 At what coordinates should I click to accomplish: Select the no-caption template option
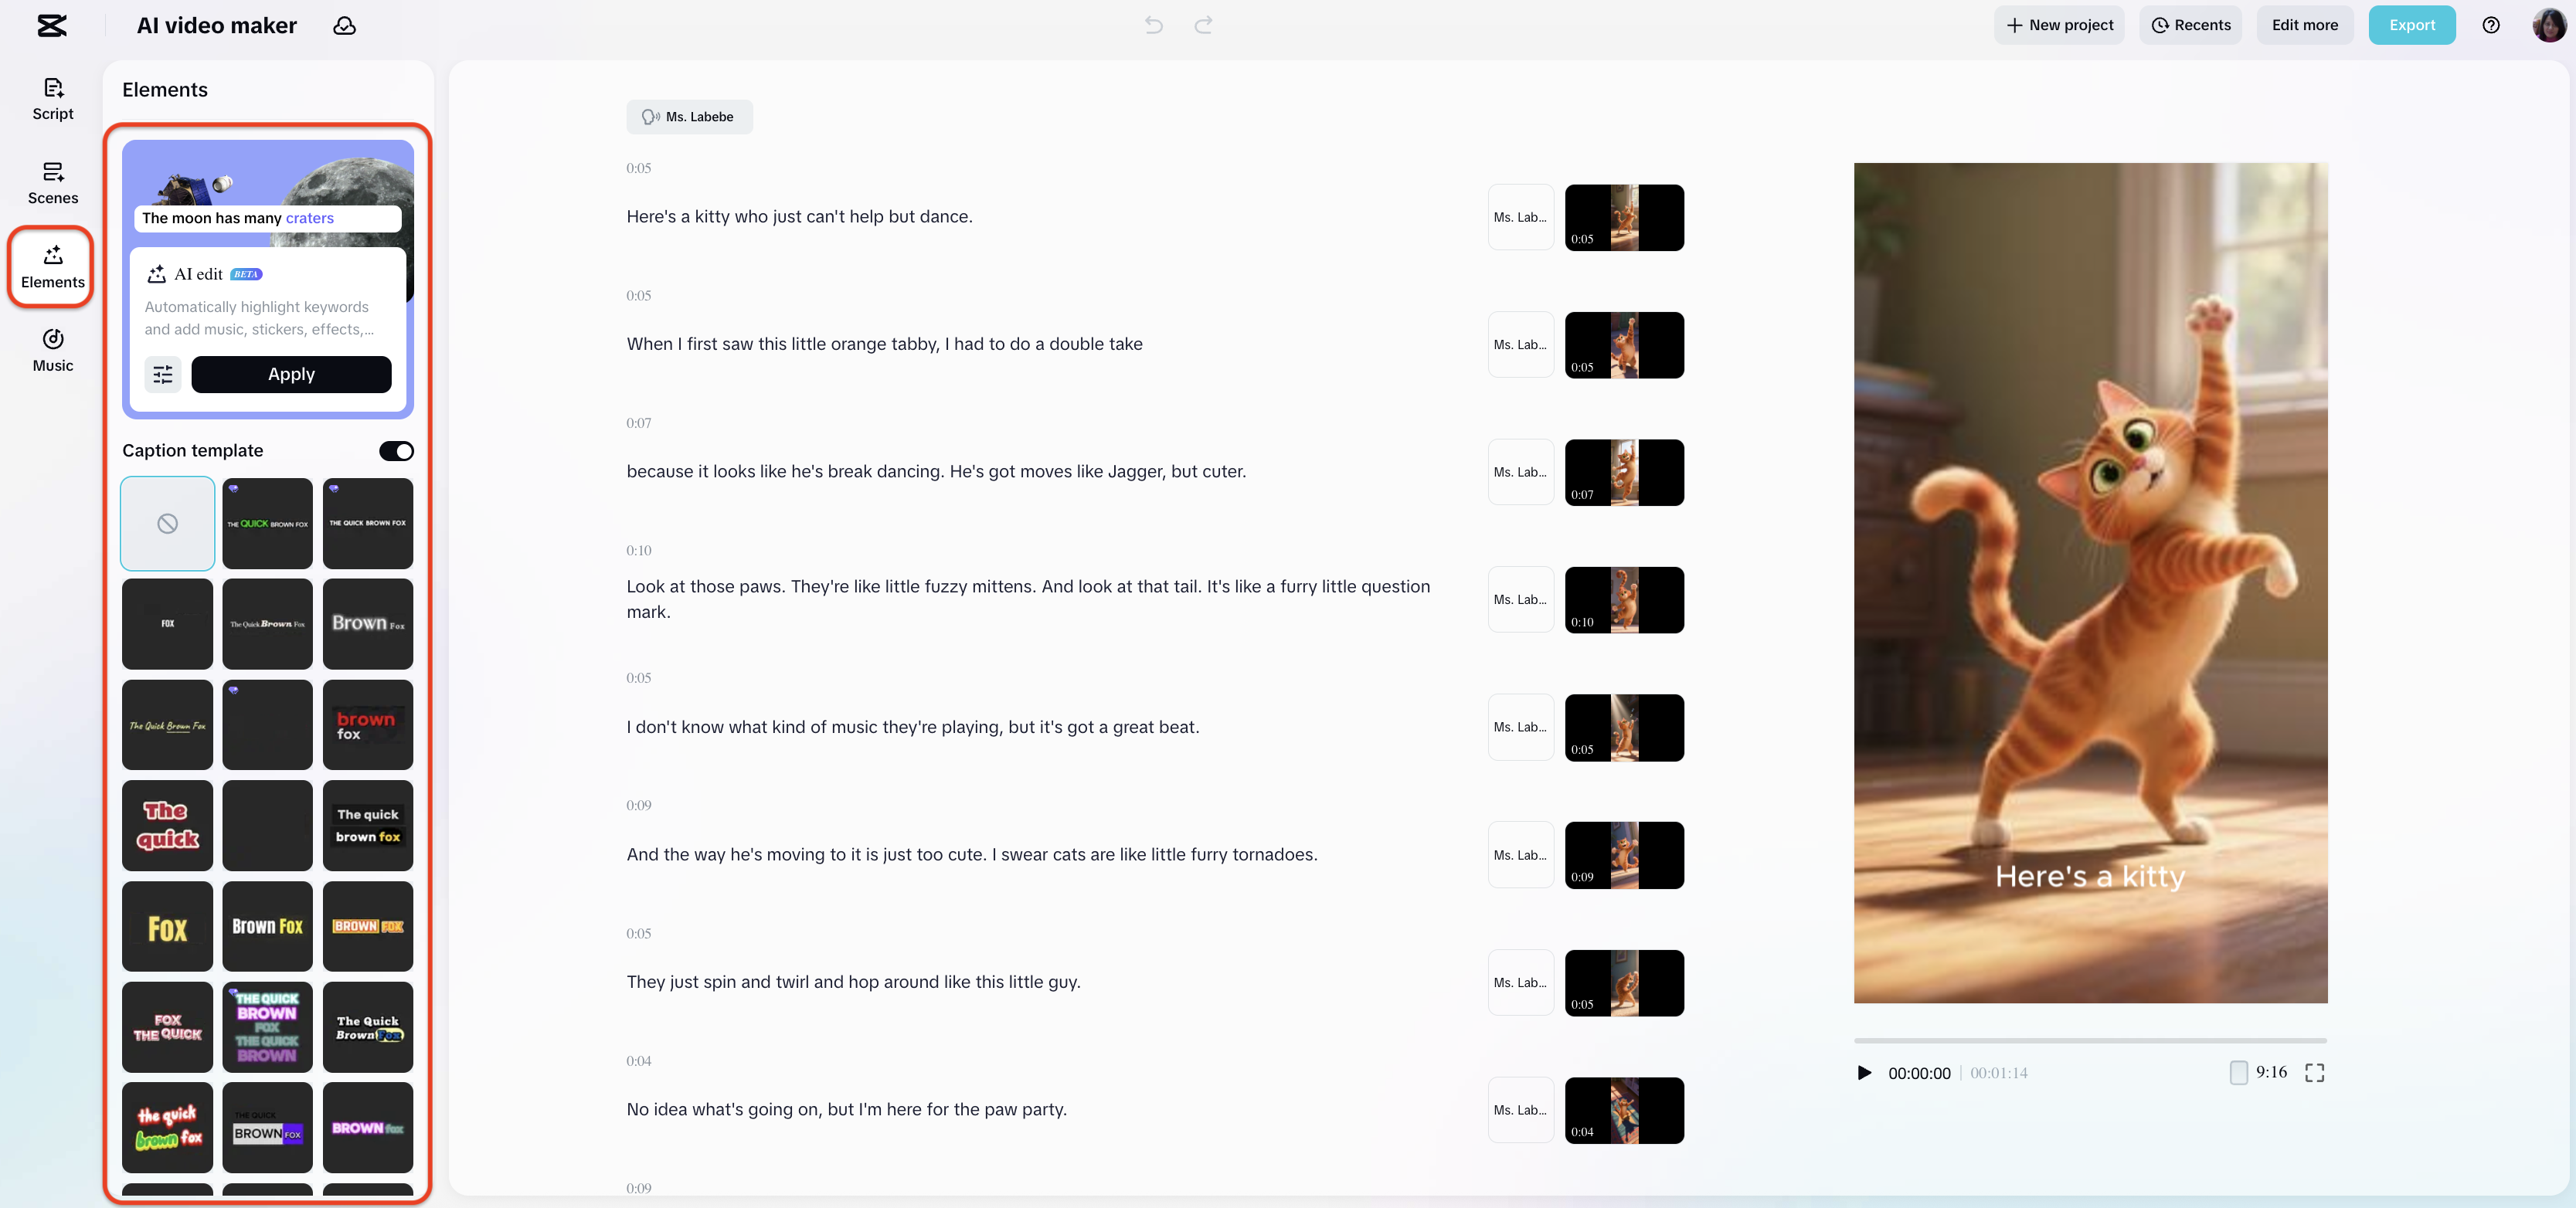click(167, 523)
